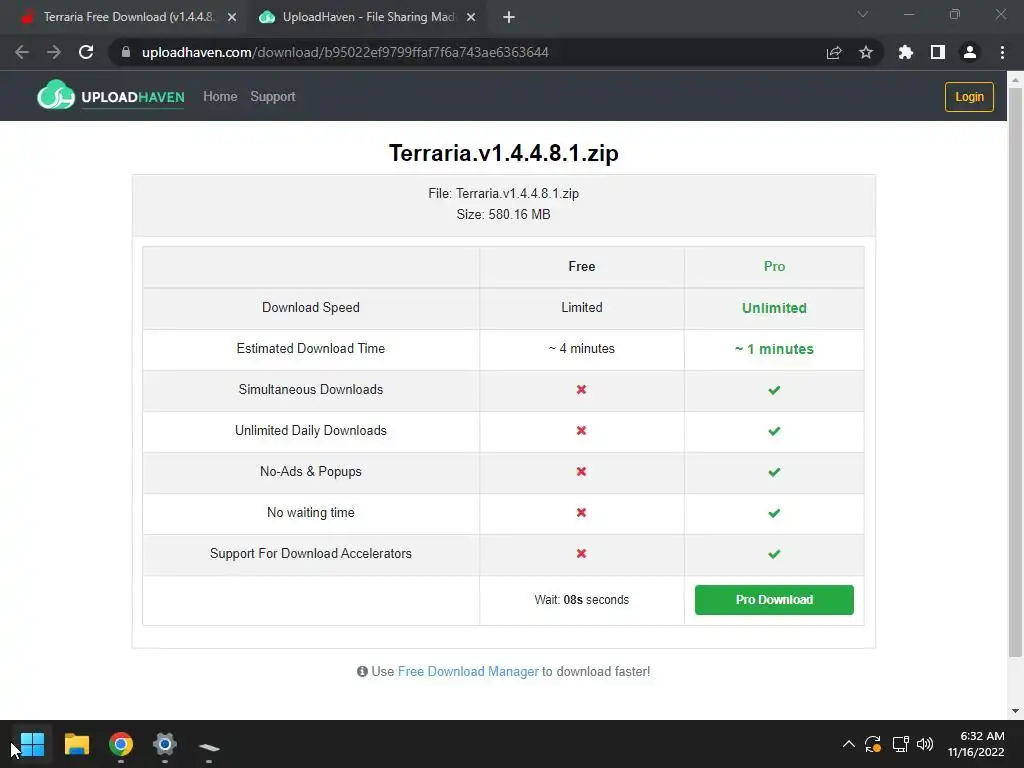Viewport: 1024px width, 768px height.
Task: Open the Support navigation link
Action: pos(273,97)
